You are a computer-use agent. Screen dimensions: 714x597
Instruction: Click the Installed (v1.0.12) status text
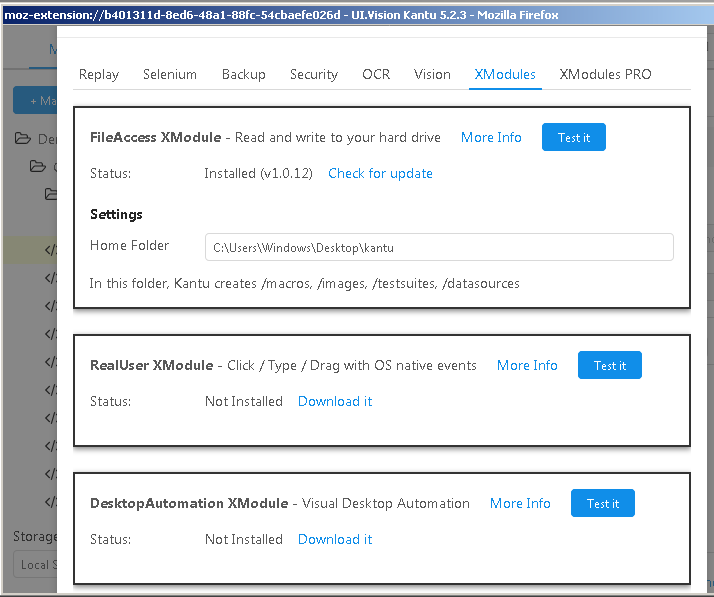pos(258,173)
